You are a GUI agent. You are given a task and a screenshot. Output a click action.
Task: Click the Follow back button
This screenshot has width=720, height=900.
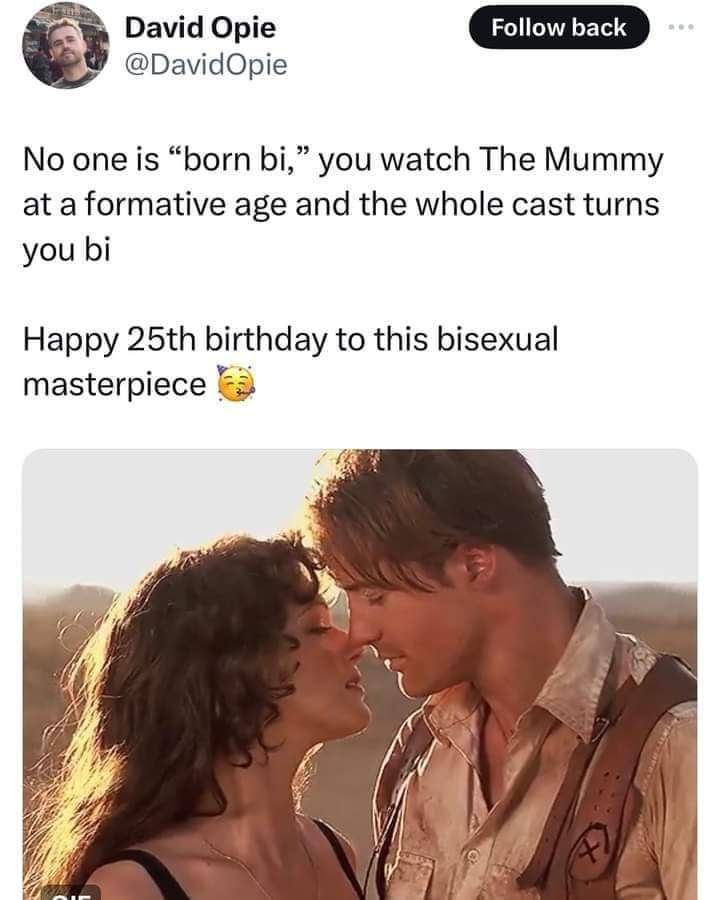(559, 27)
